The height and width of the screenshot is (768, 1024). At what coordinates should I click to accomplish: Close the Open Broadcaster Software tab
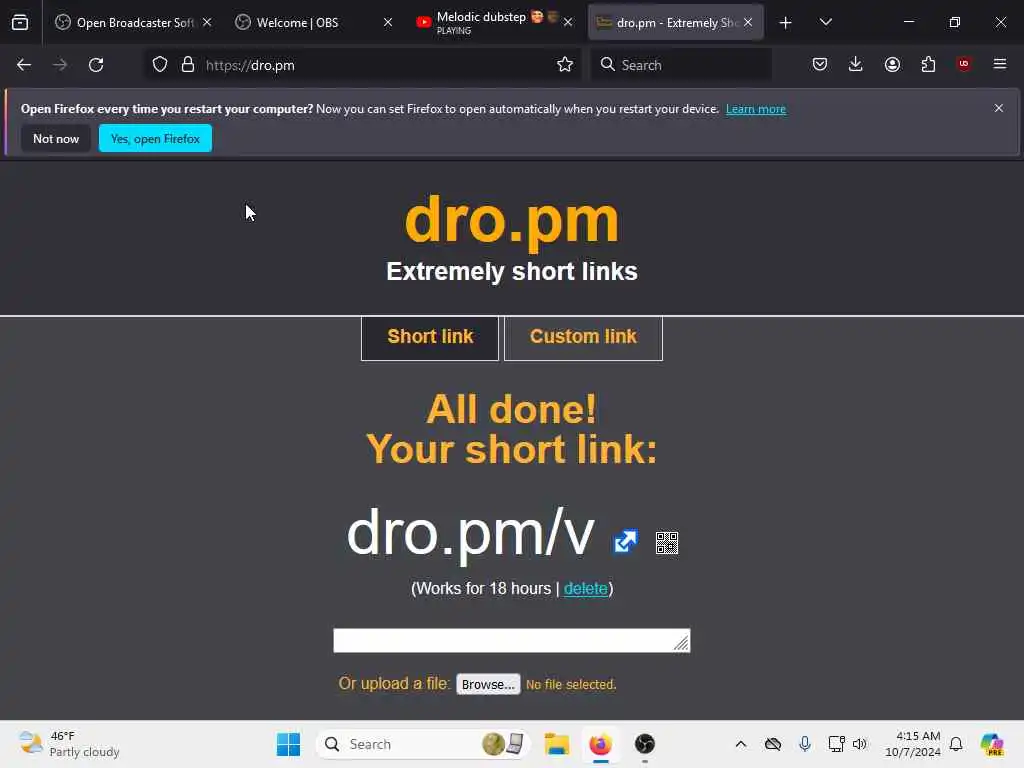(207, 22)
